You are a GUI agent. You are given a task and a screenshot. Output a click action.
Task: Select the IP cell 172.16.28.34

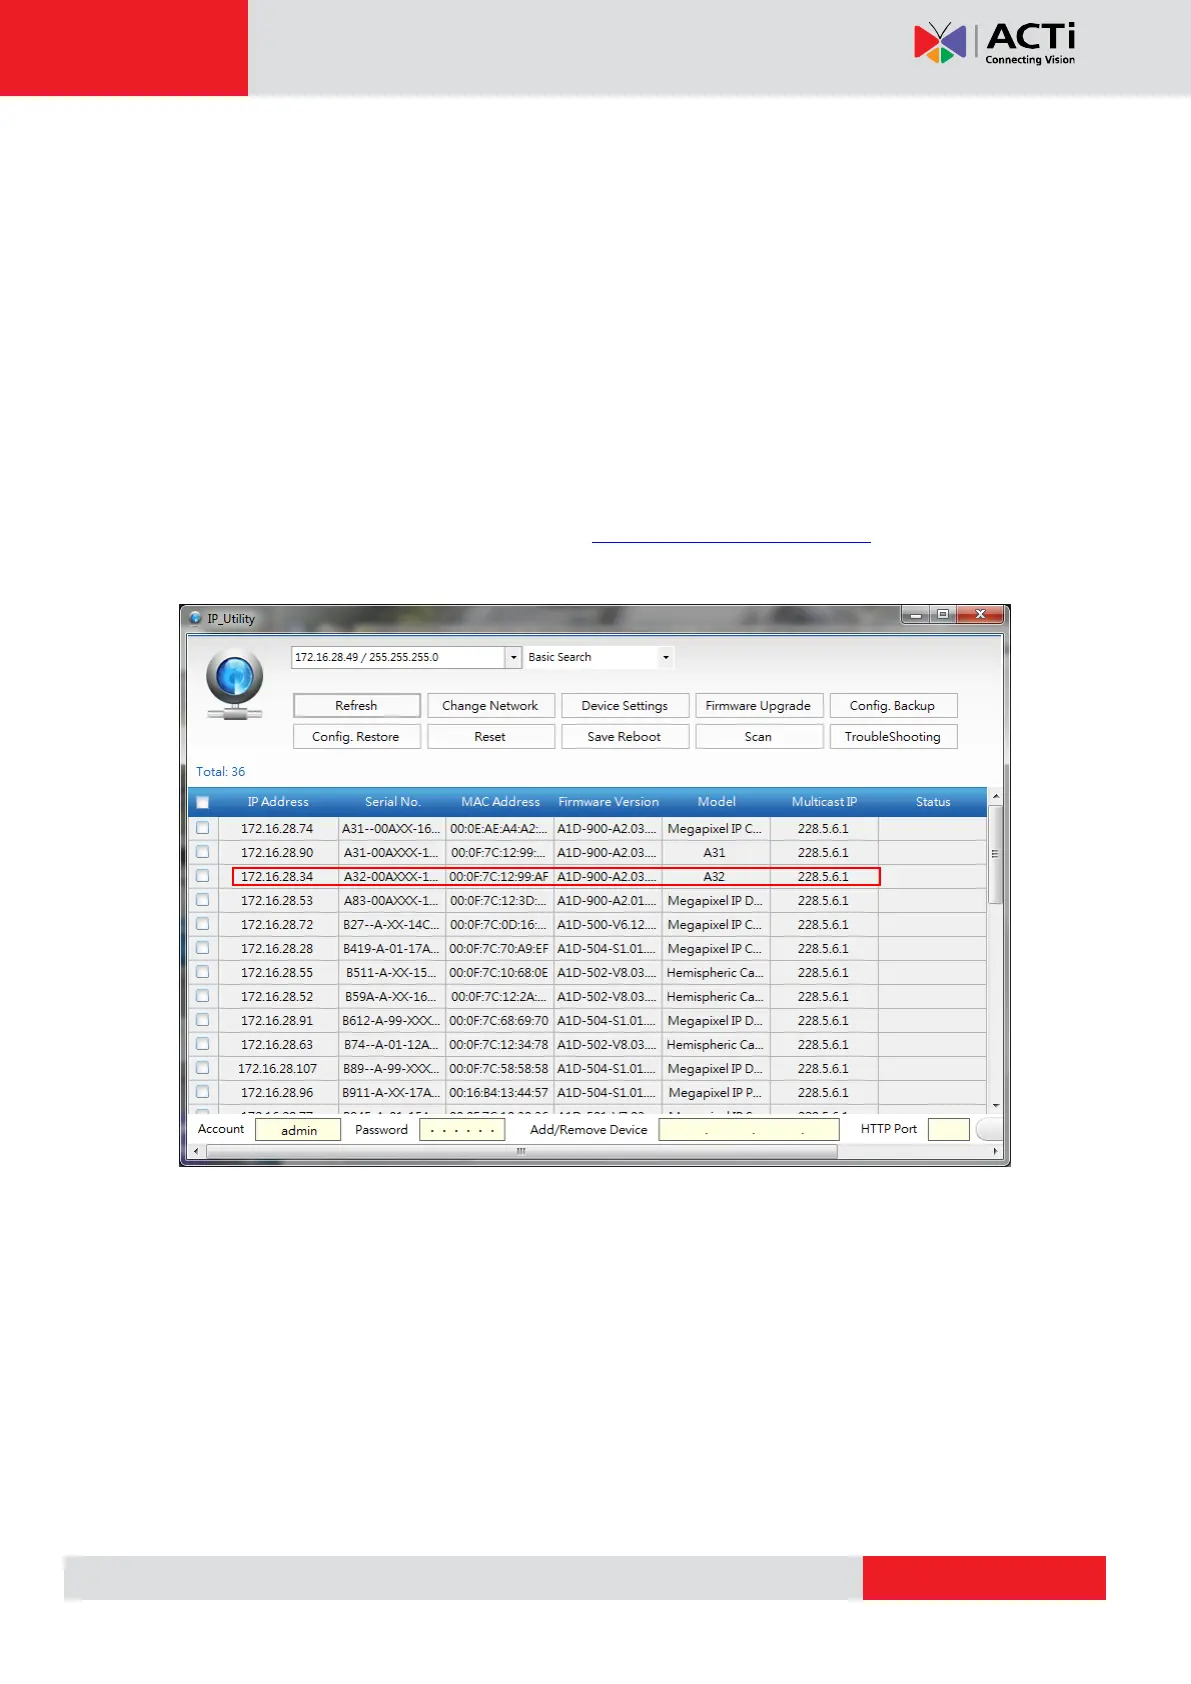[277, 877]
